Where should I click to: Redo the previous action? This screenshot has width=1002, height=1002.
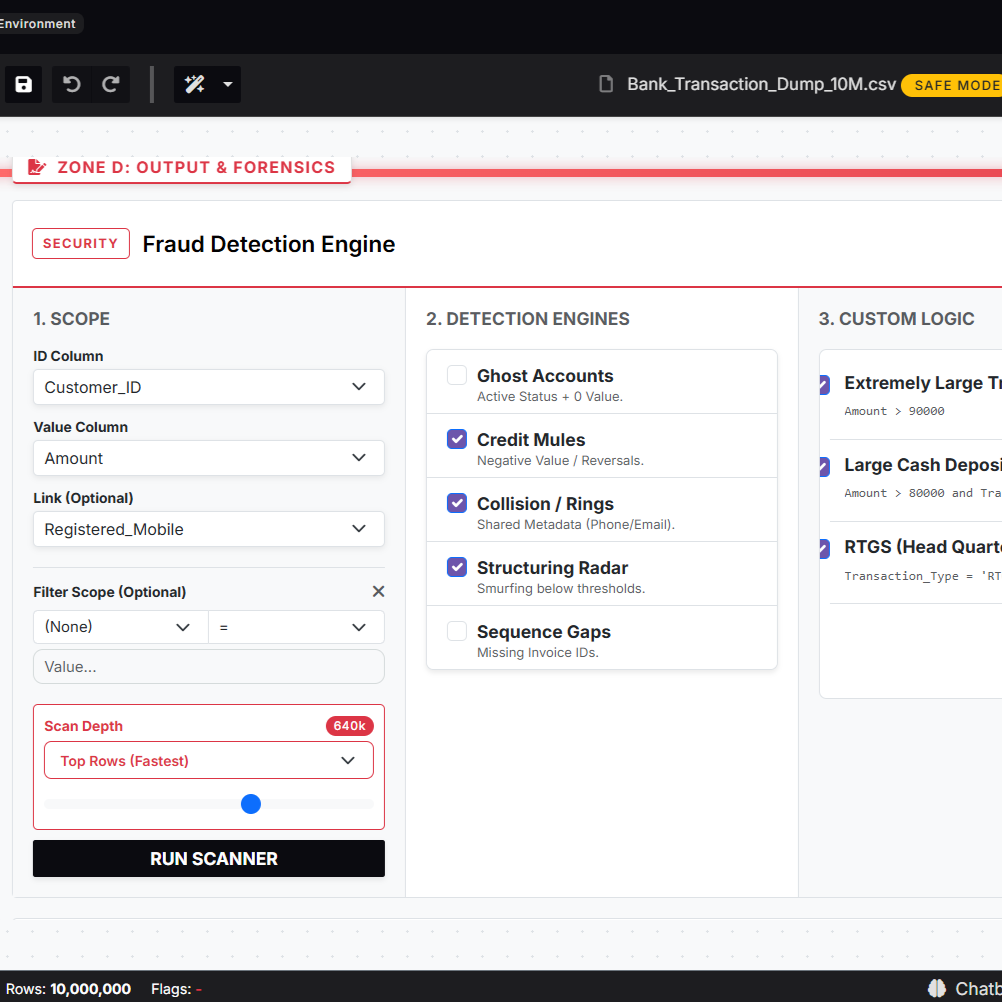pos(111,85)
